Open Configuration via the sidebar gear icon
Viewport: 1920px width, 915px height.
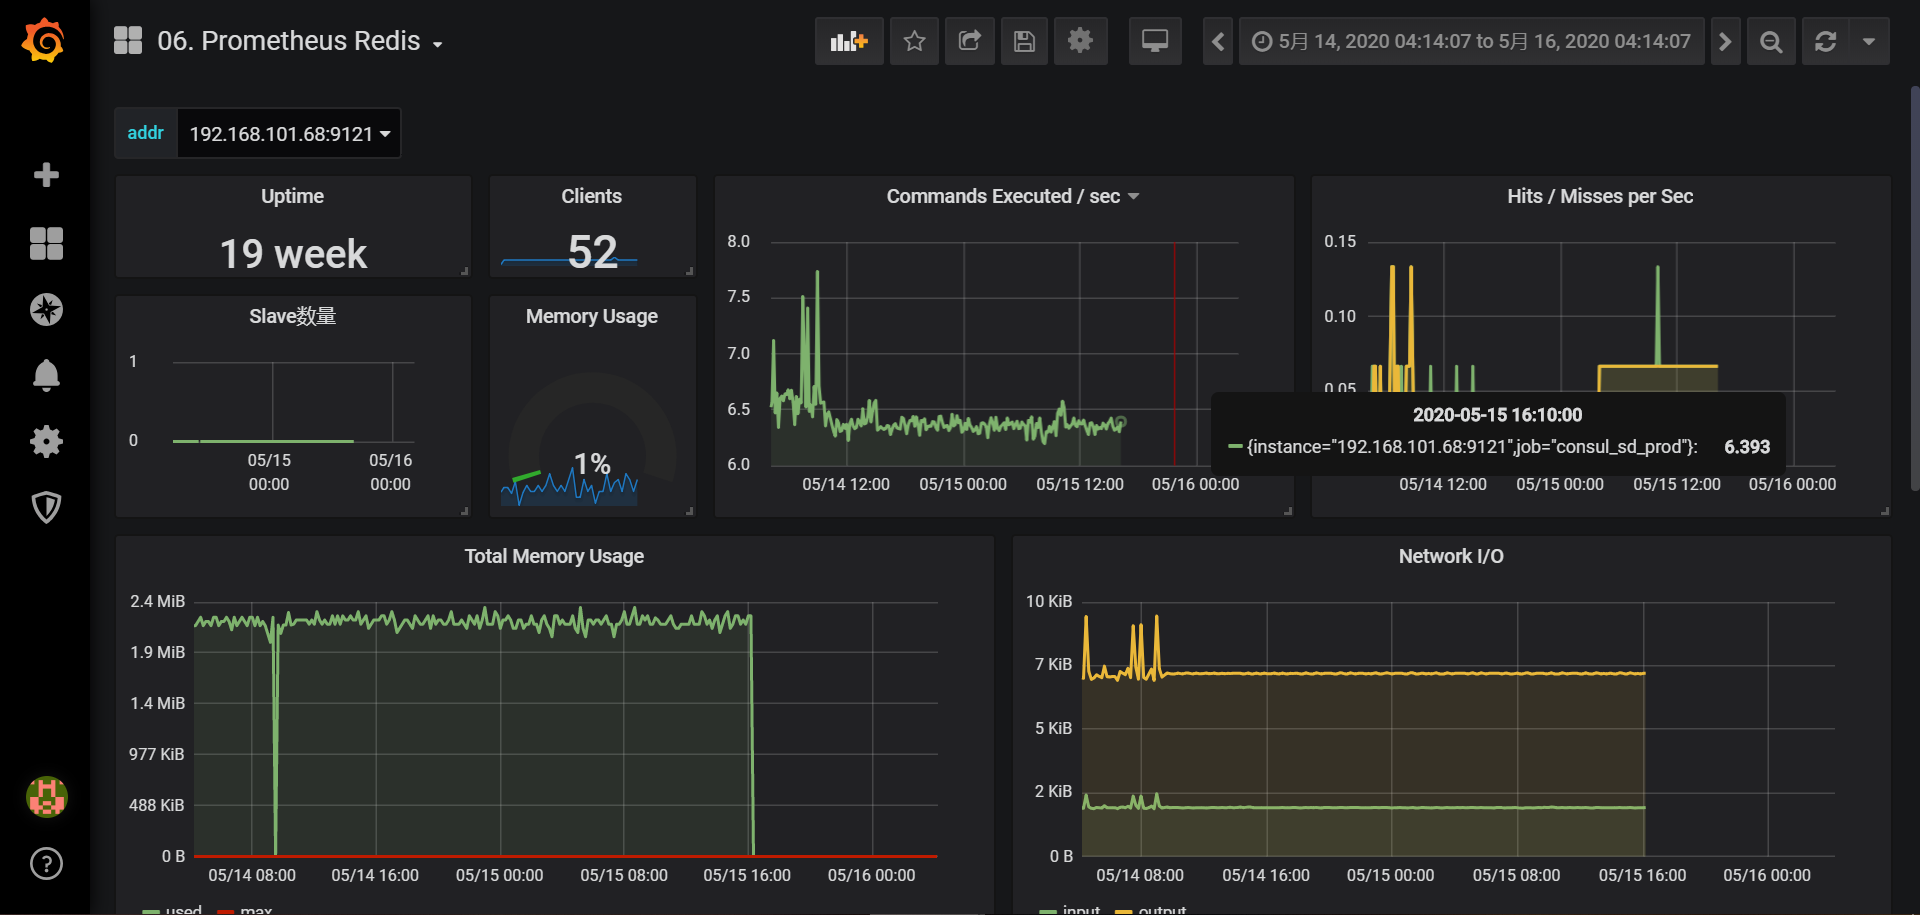[46, 441]
